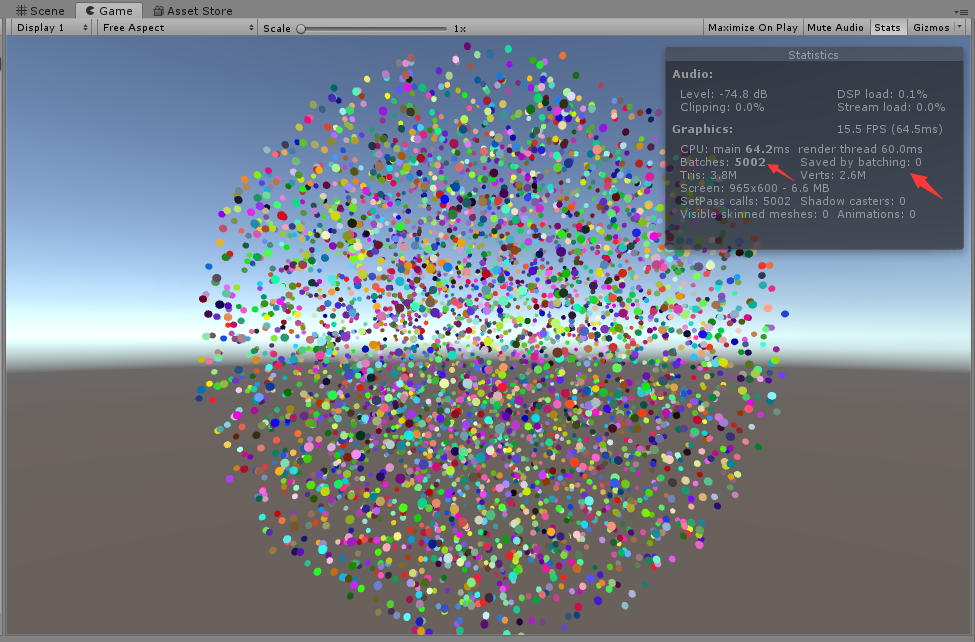Image resolution: width=975 pixels, height=642 pixels.
Task: Open the Asset Store tab
Action: [193, 11]
